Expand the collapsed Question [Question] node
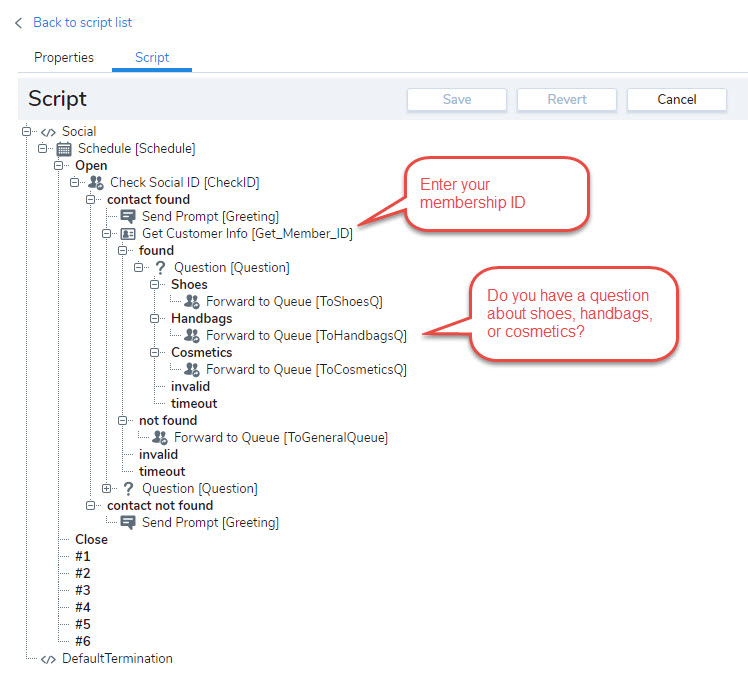The height and width of the screenshot is (699, 748). (x=106, y=489)
